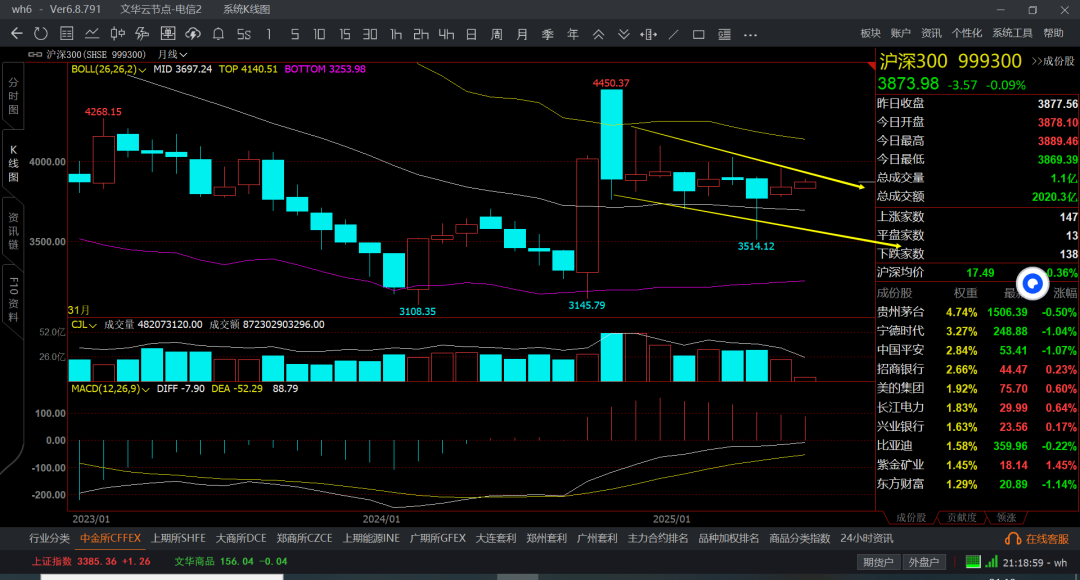Open the quote list icon
1080x580 pixels.
(x=66, y=33)
